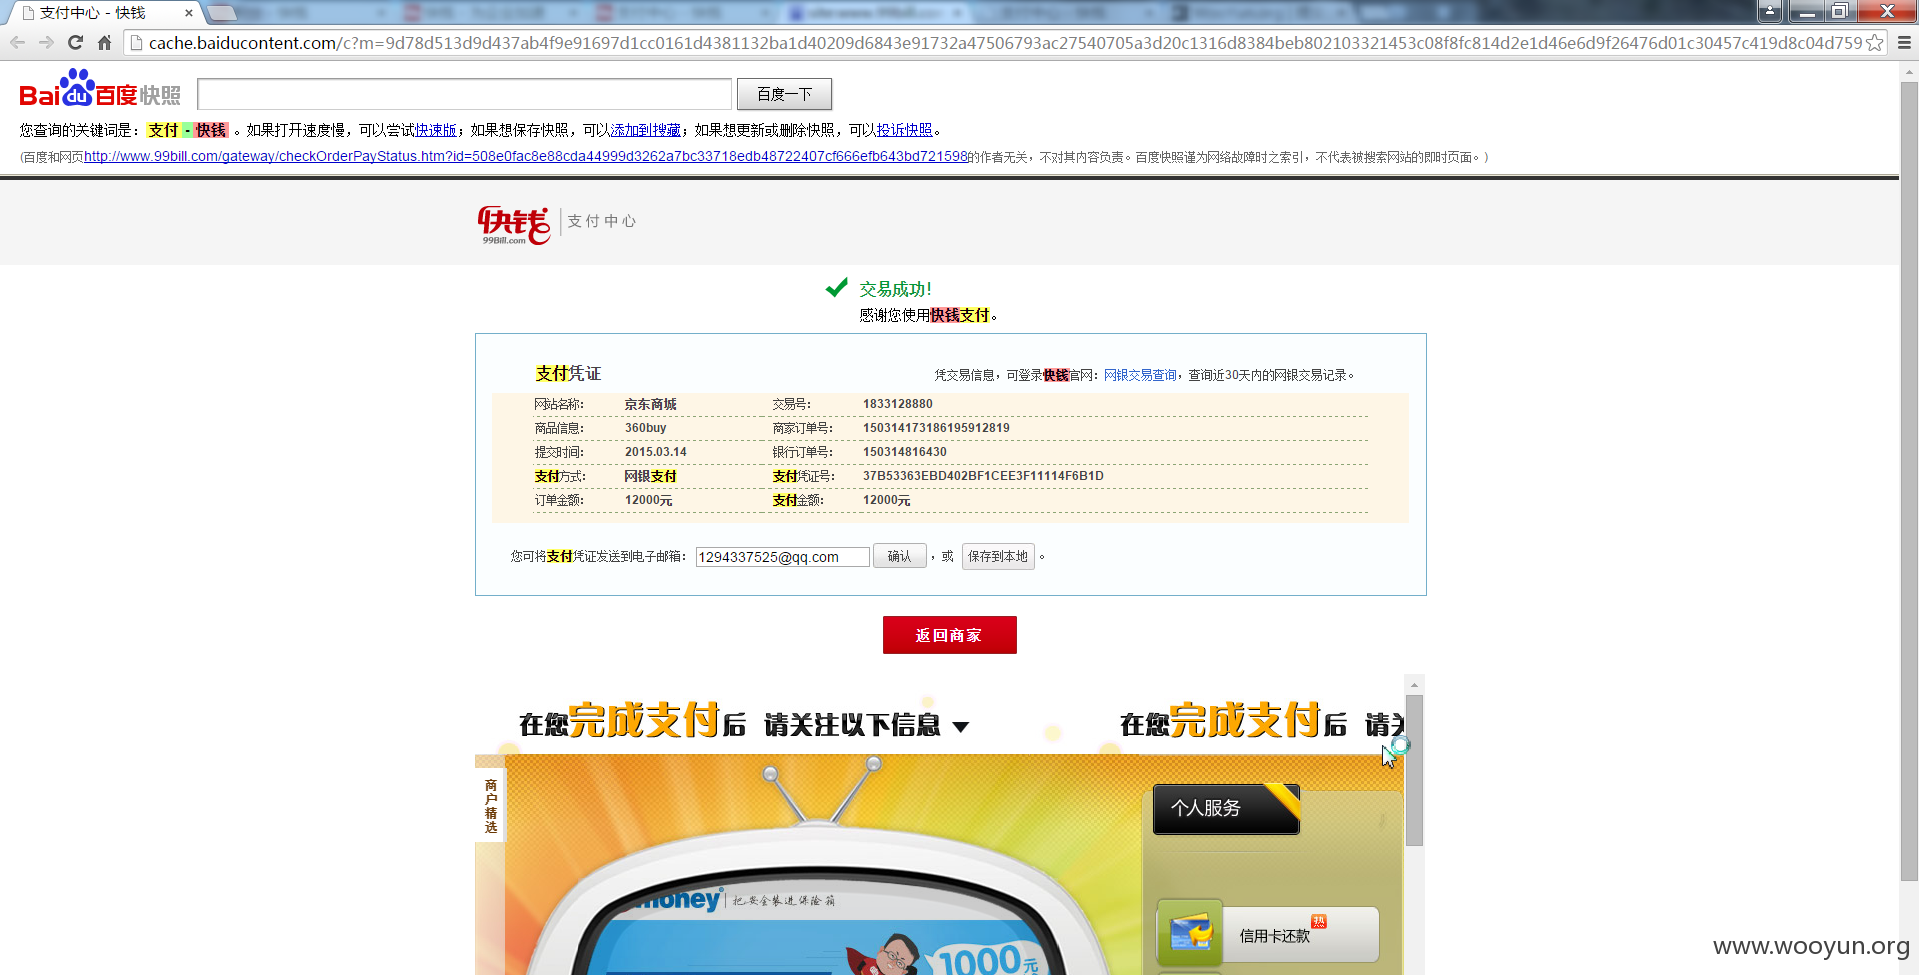Open the 99bill.com checkOrderPayStatus source link
The image size is (1919, 975).
526,156
